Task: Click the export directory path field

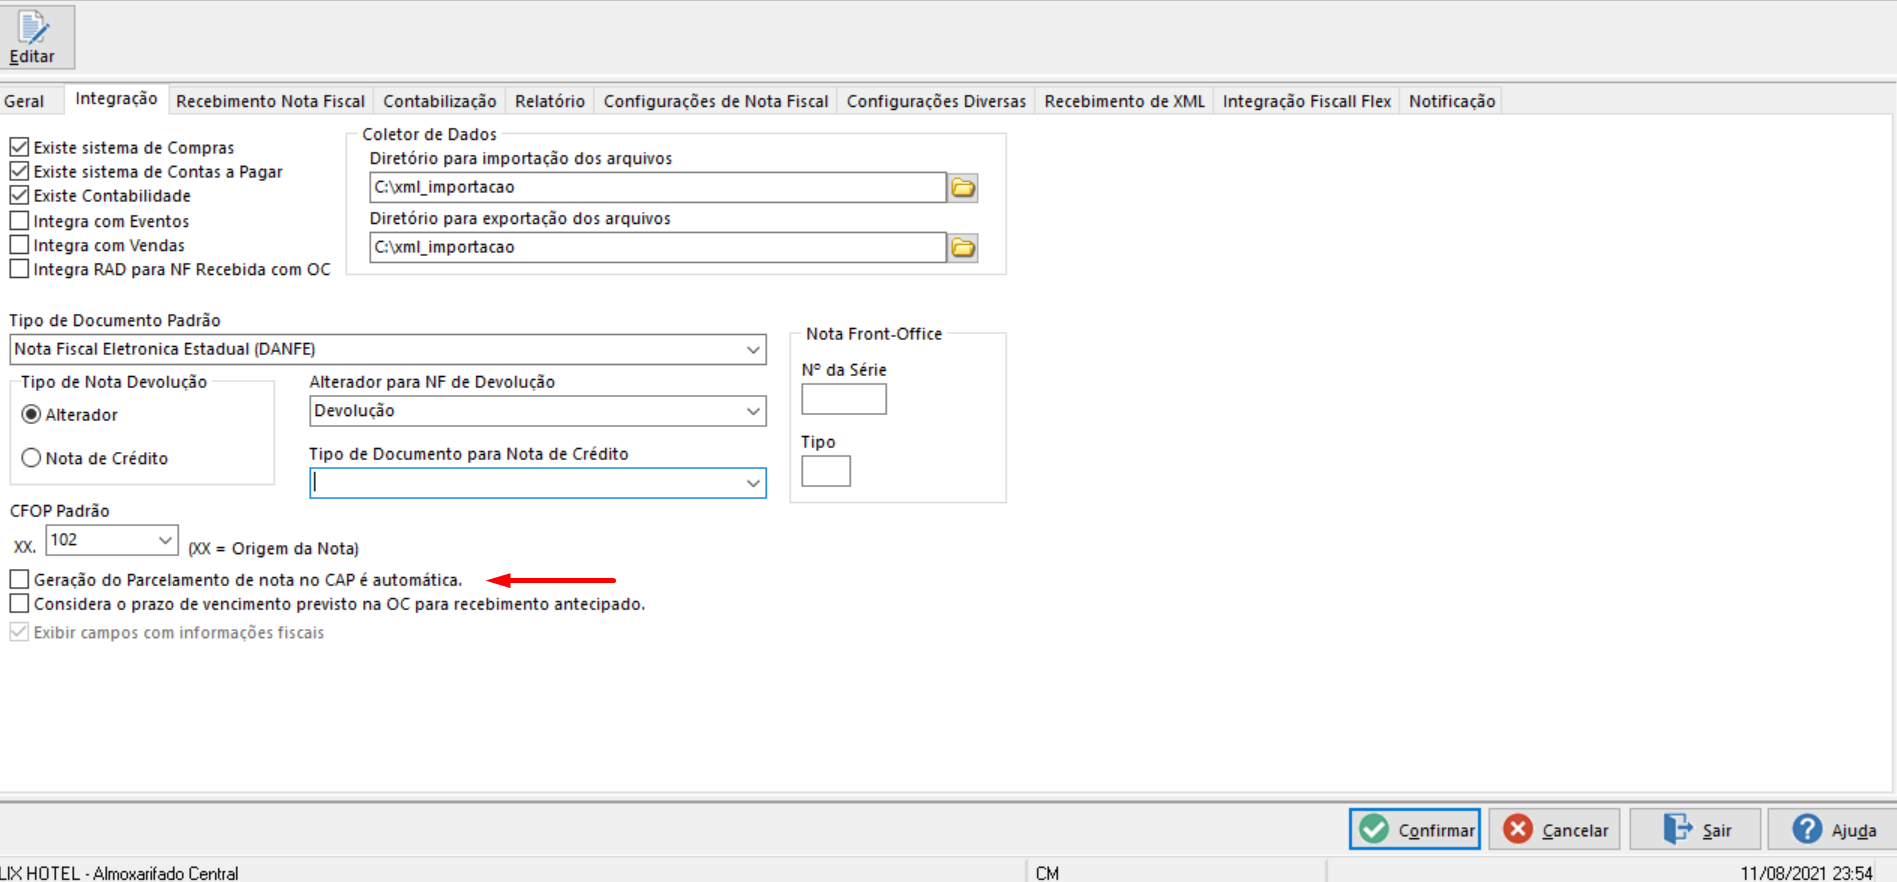Action: point(657,247)
